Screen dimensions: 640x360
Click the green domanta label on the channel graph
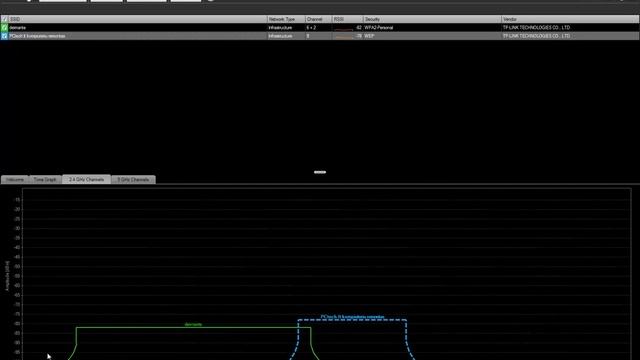[x=193, y=324]
